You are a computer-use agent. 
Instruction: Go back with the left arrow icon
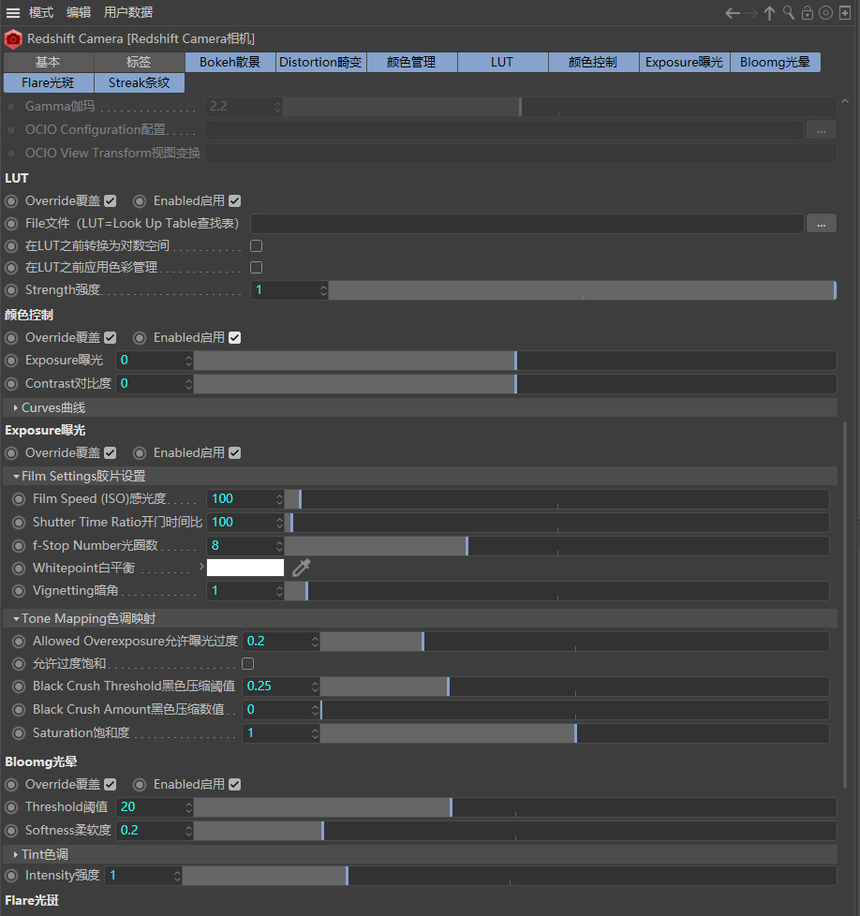(732, 13)
